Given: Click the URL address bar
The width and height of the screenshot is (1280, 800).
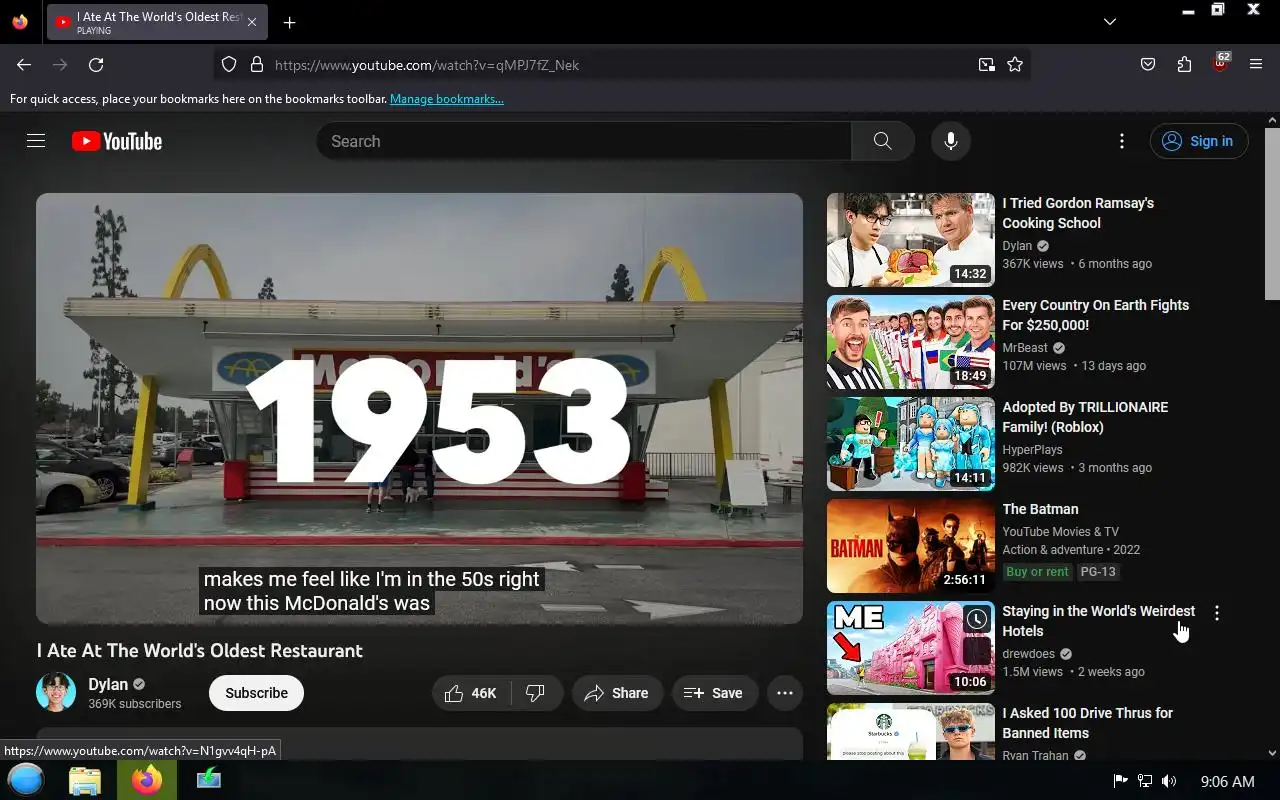Looking at the screenshot, I should pyautogui.click(x=620, y=65).
